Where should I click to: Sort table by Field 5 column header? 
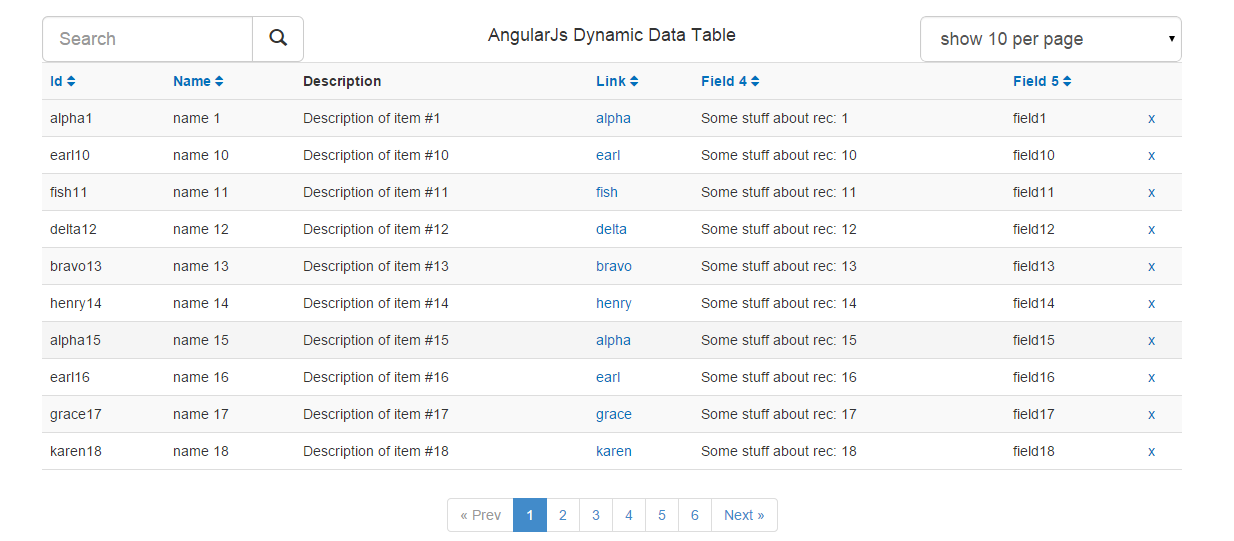[1042, 81]
